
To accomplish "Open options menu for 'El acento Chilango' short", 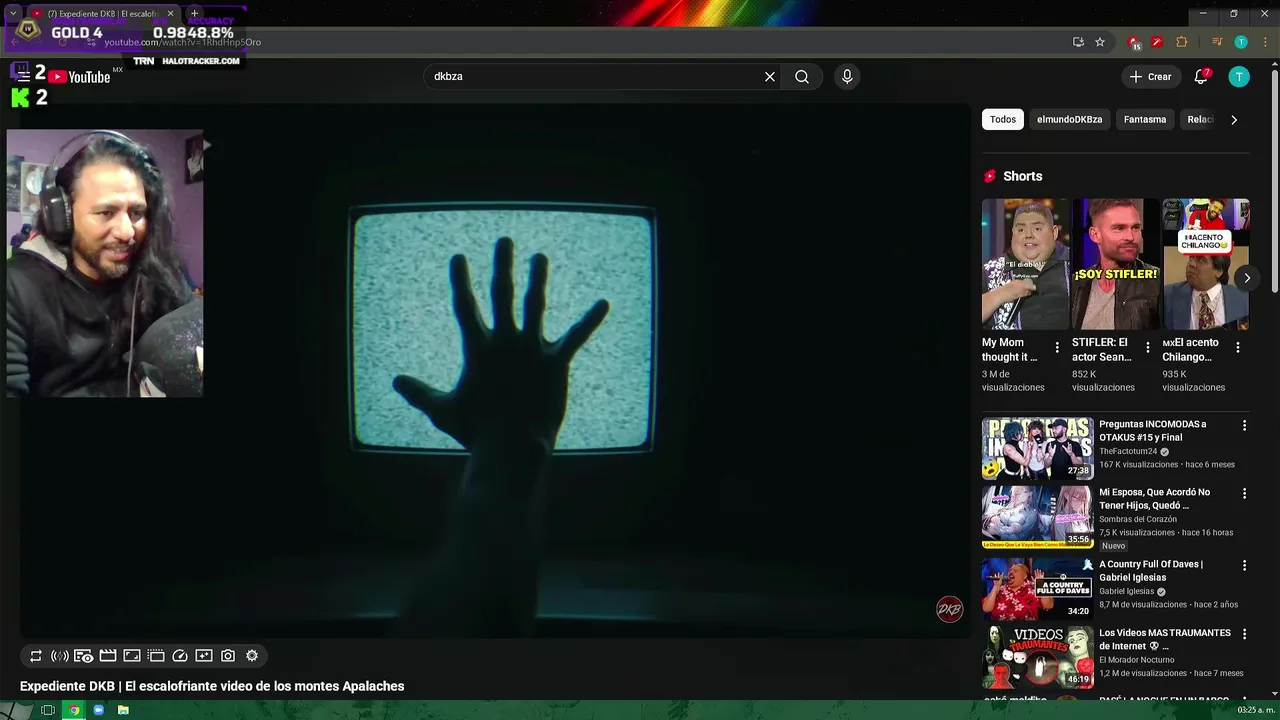I will 1238,348.
